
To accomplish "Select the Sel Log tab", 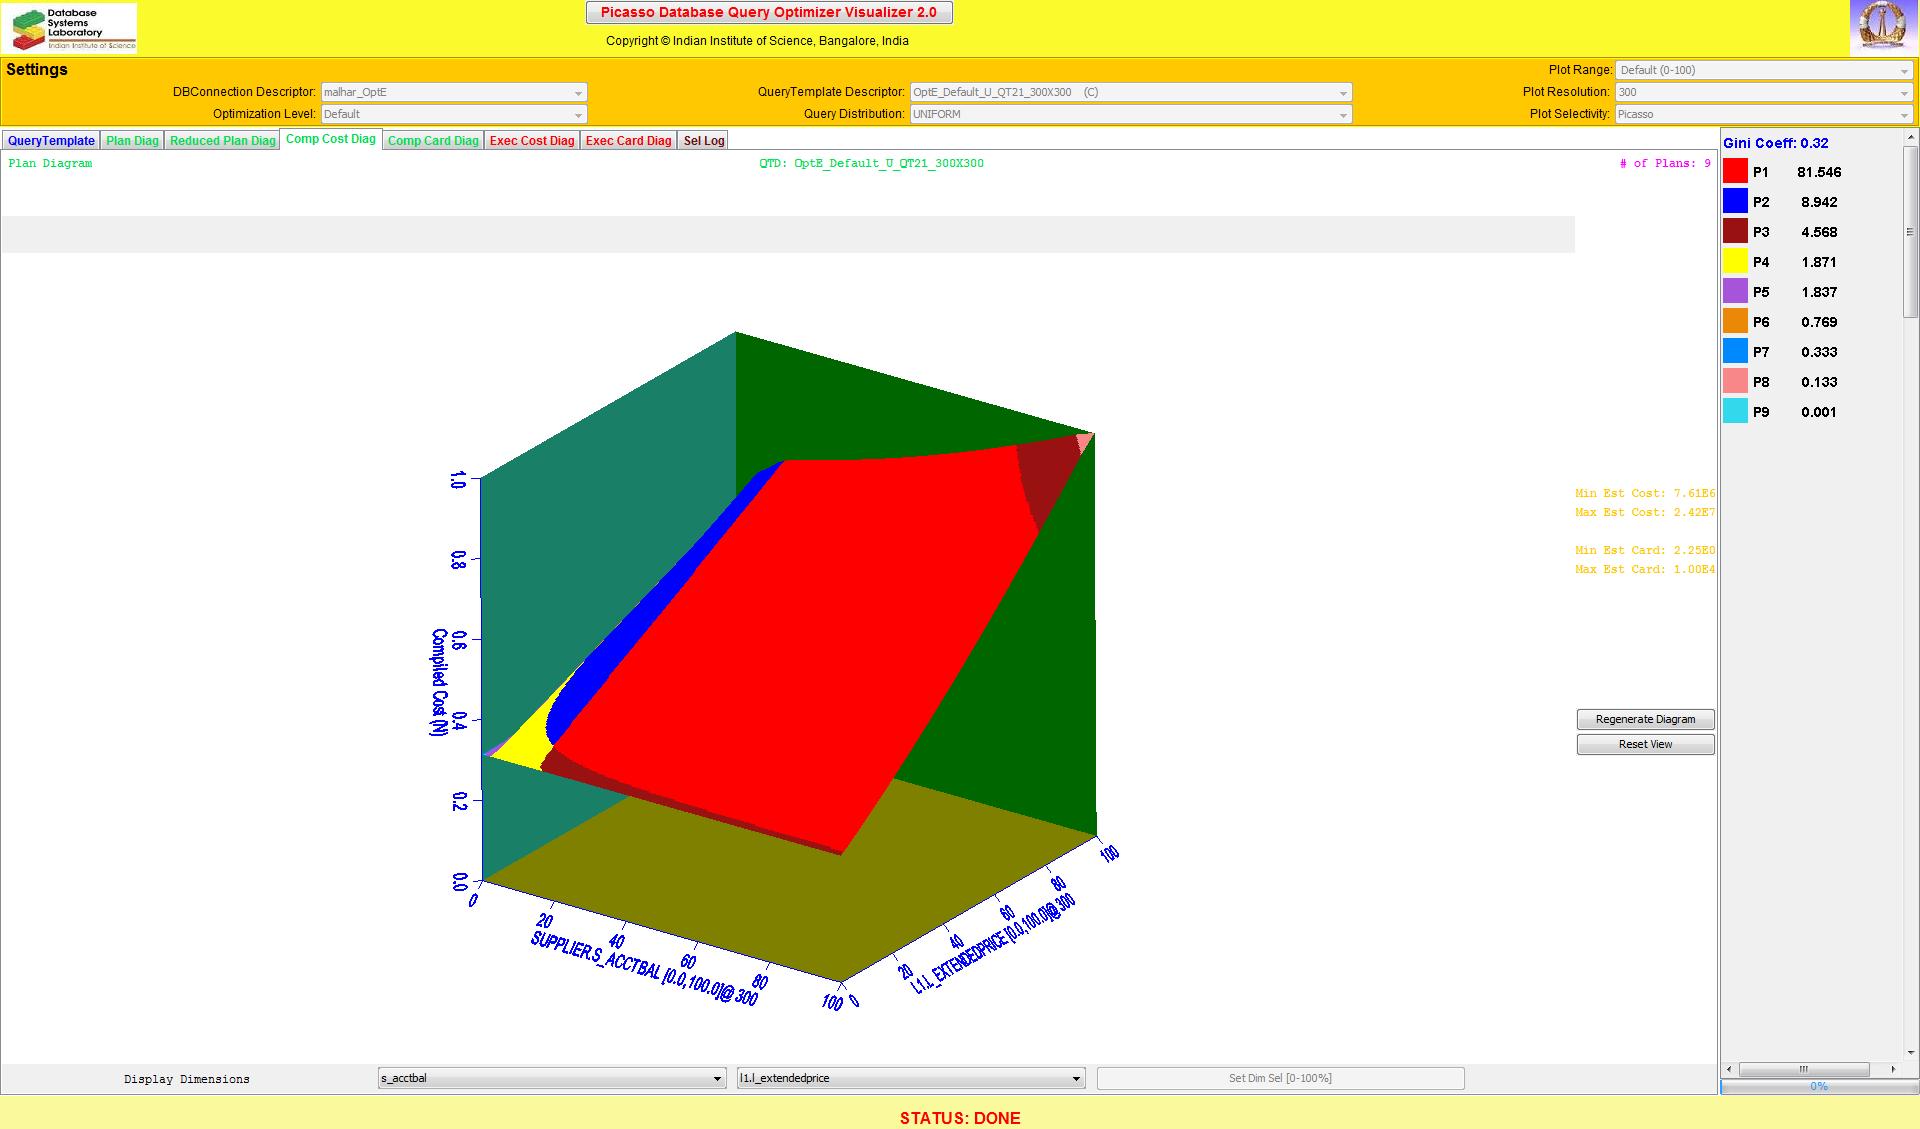I will [x=703, y=141].
